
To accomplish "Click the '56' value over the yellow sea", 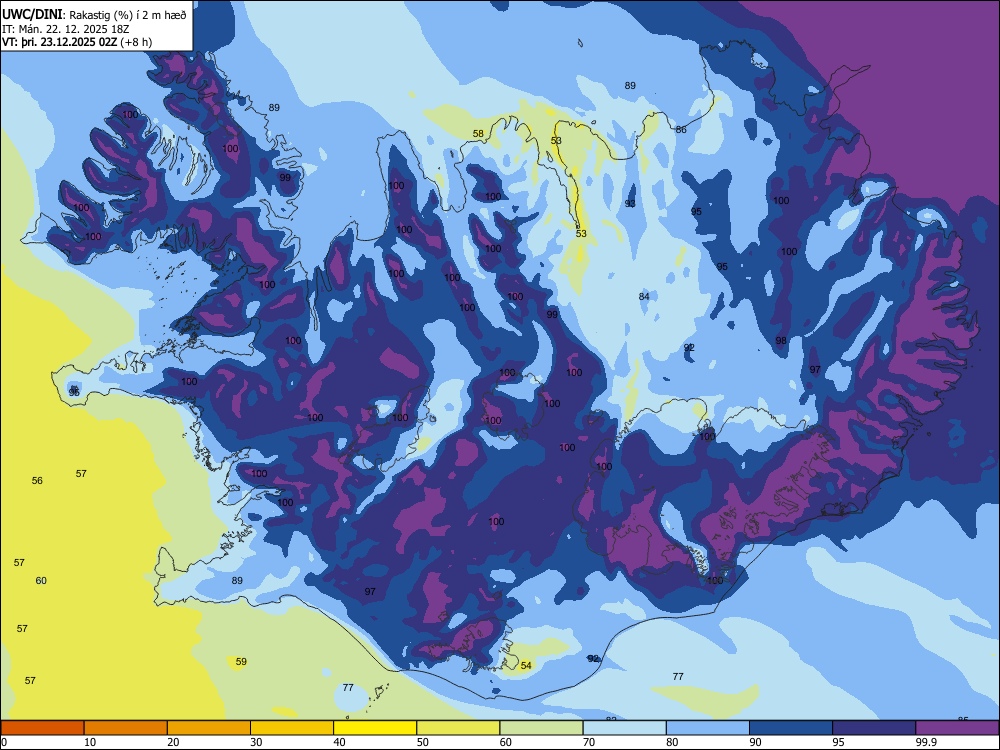I will click(37, 480).
